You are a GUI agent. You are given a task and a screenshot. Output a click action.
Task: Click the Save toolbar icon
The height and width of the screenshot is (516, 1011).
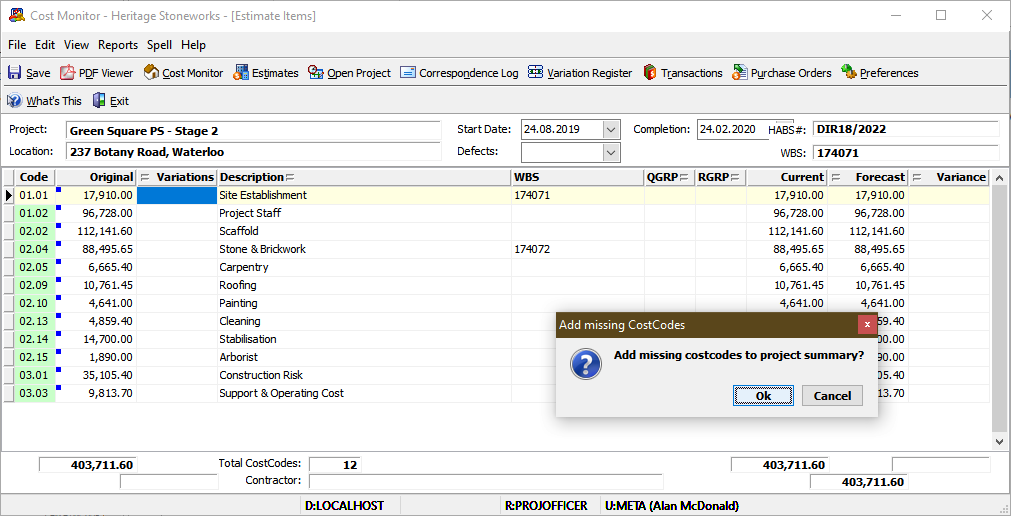point(14,73)
